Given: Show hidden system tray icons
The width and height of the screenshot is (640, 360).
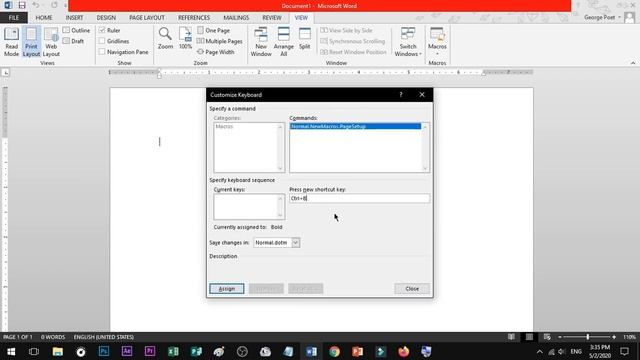Looking at the screenshot, I should [539, 351].
